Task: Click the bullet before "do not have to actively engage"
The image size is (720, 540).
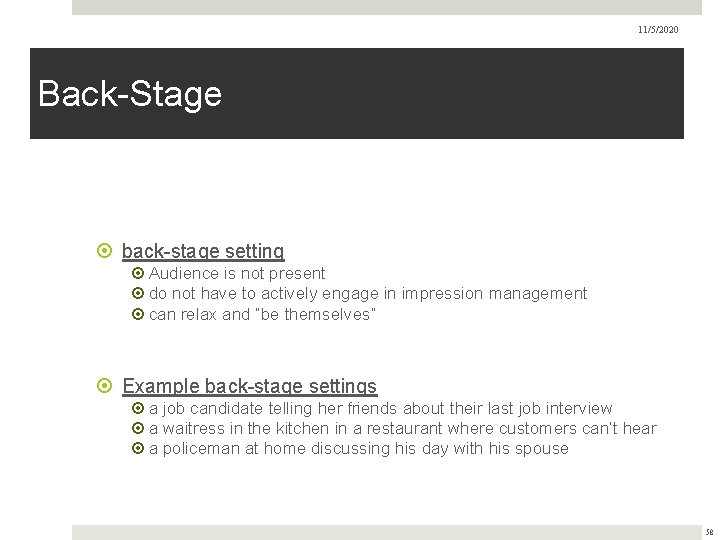Action: (x=138, y=294)
